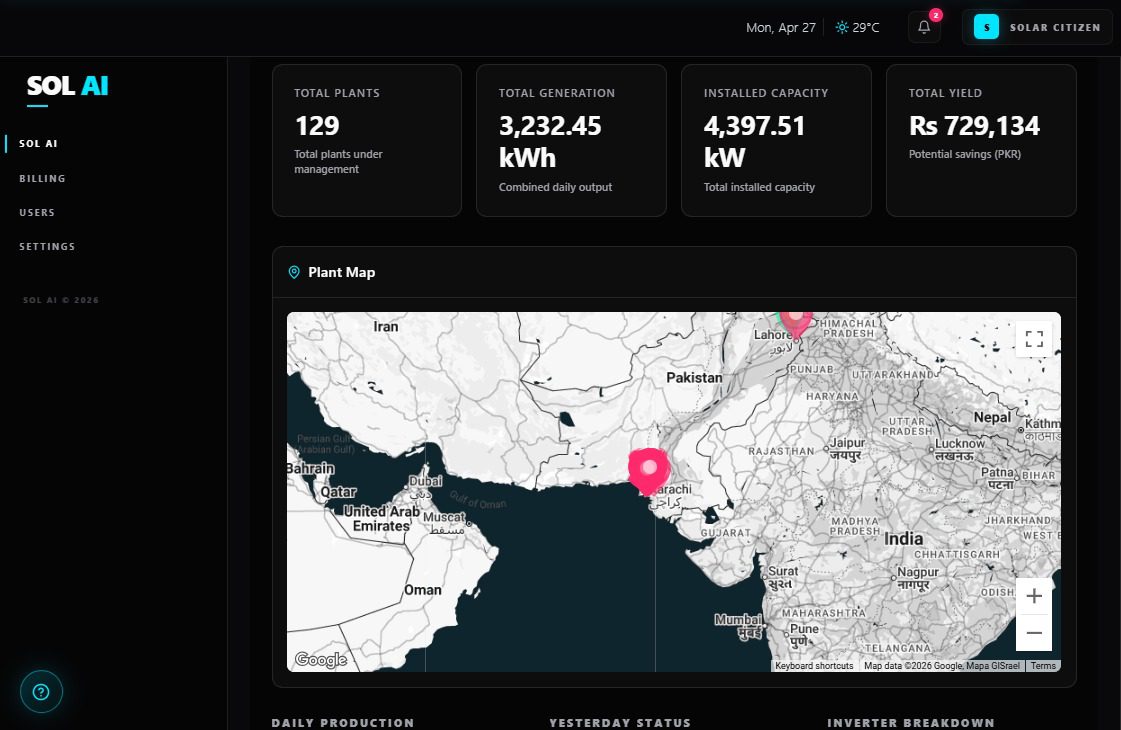Screen dimensions: 1121x730
Task: Click the Pakistan label on map
Action: click(694, 378)
